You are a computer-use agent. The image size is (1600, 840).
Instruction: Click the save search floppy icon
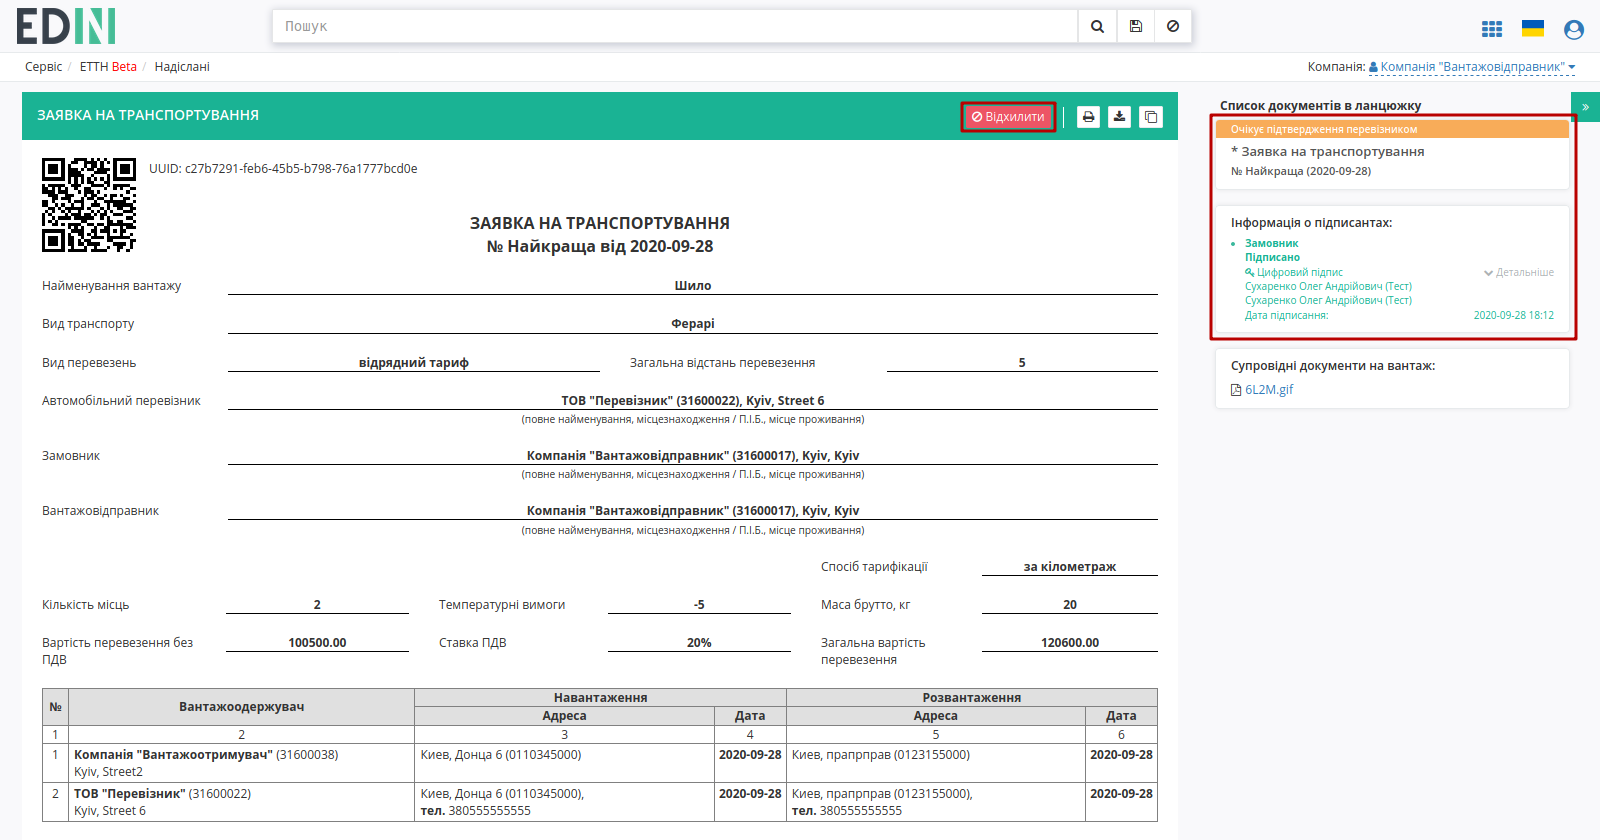[x=1135, y=26]
